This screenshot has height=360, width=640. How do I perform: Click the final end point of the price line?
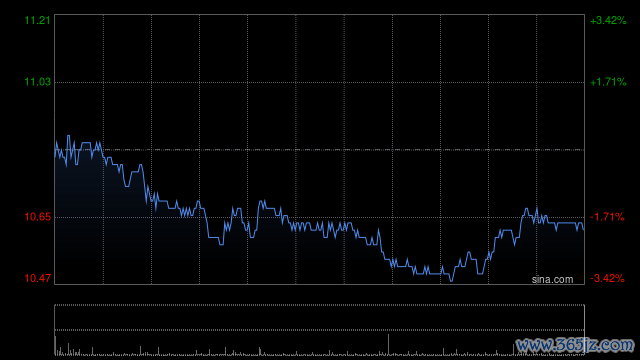584,229
